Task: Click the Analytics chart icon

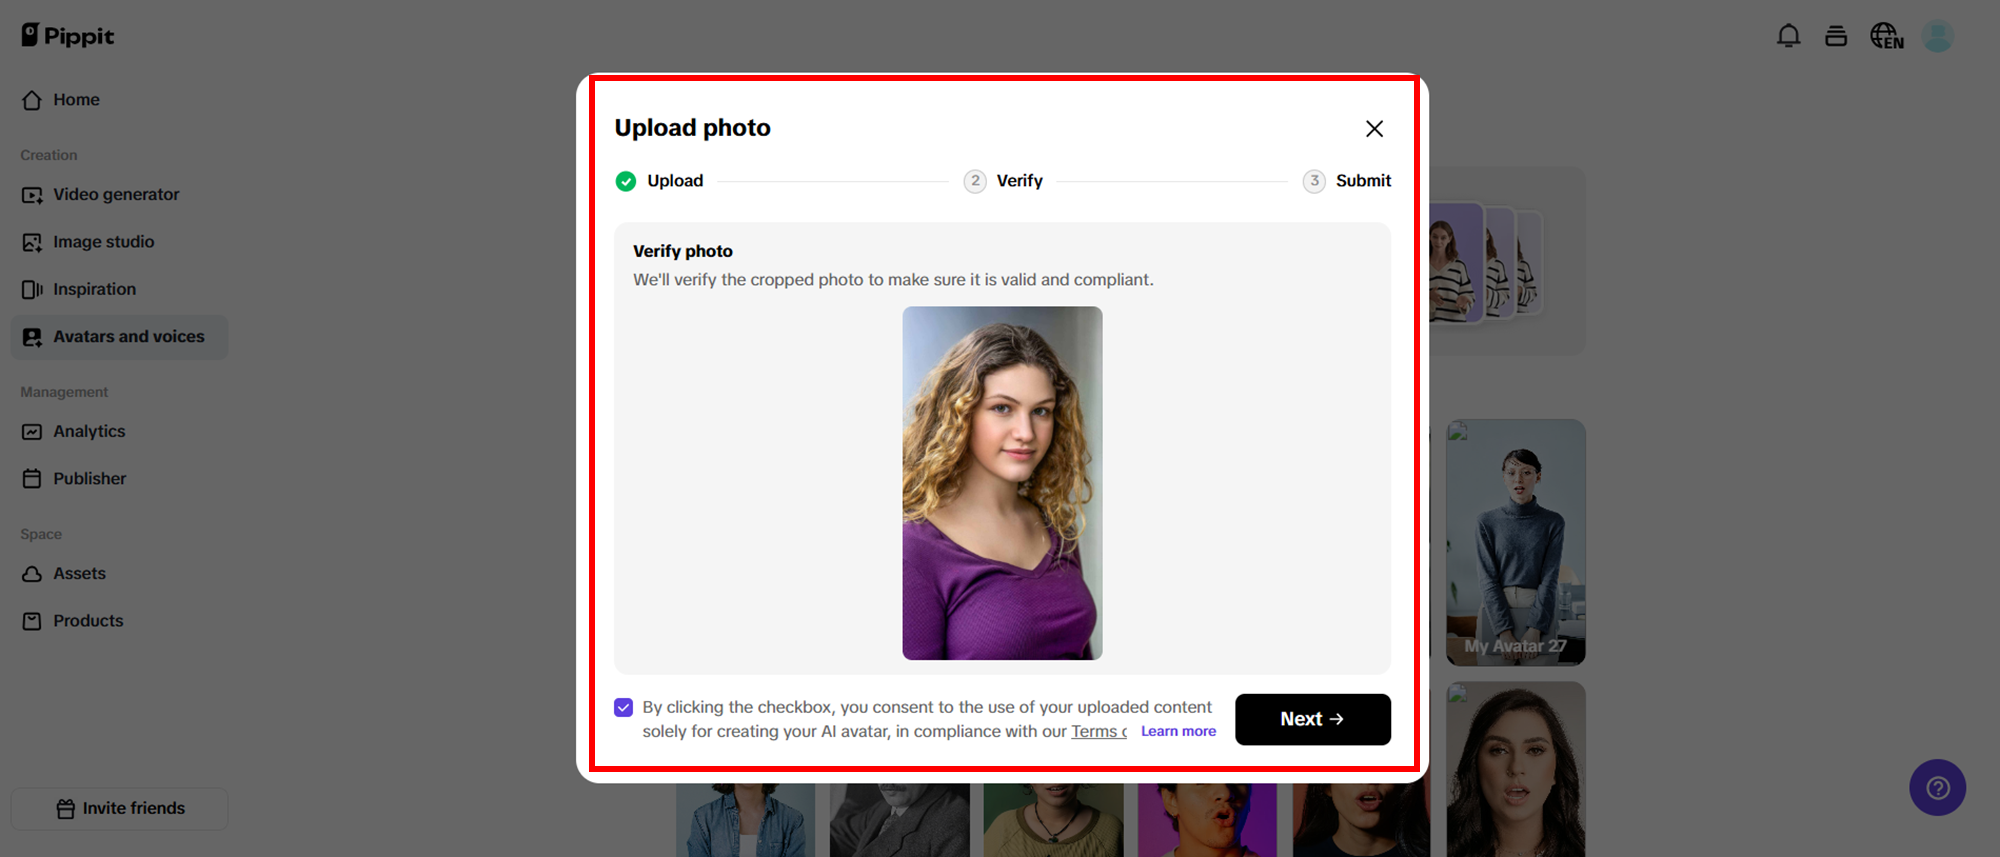Action: 32,432
